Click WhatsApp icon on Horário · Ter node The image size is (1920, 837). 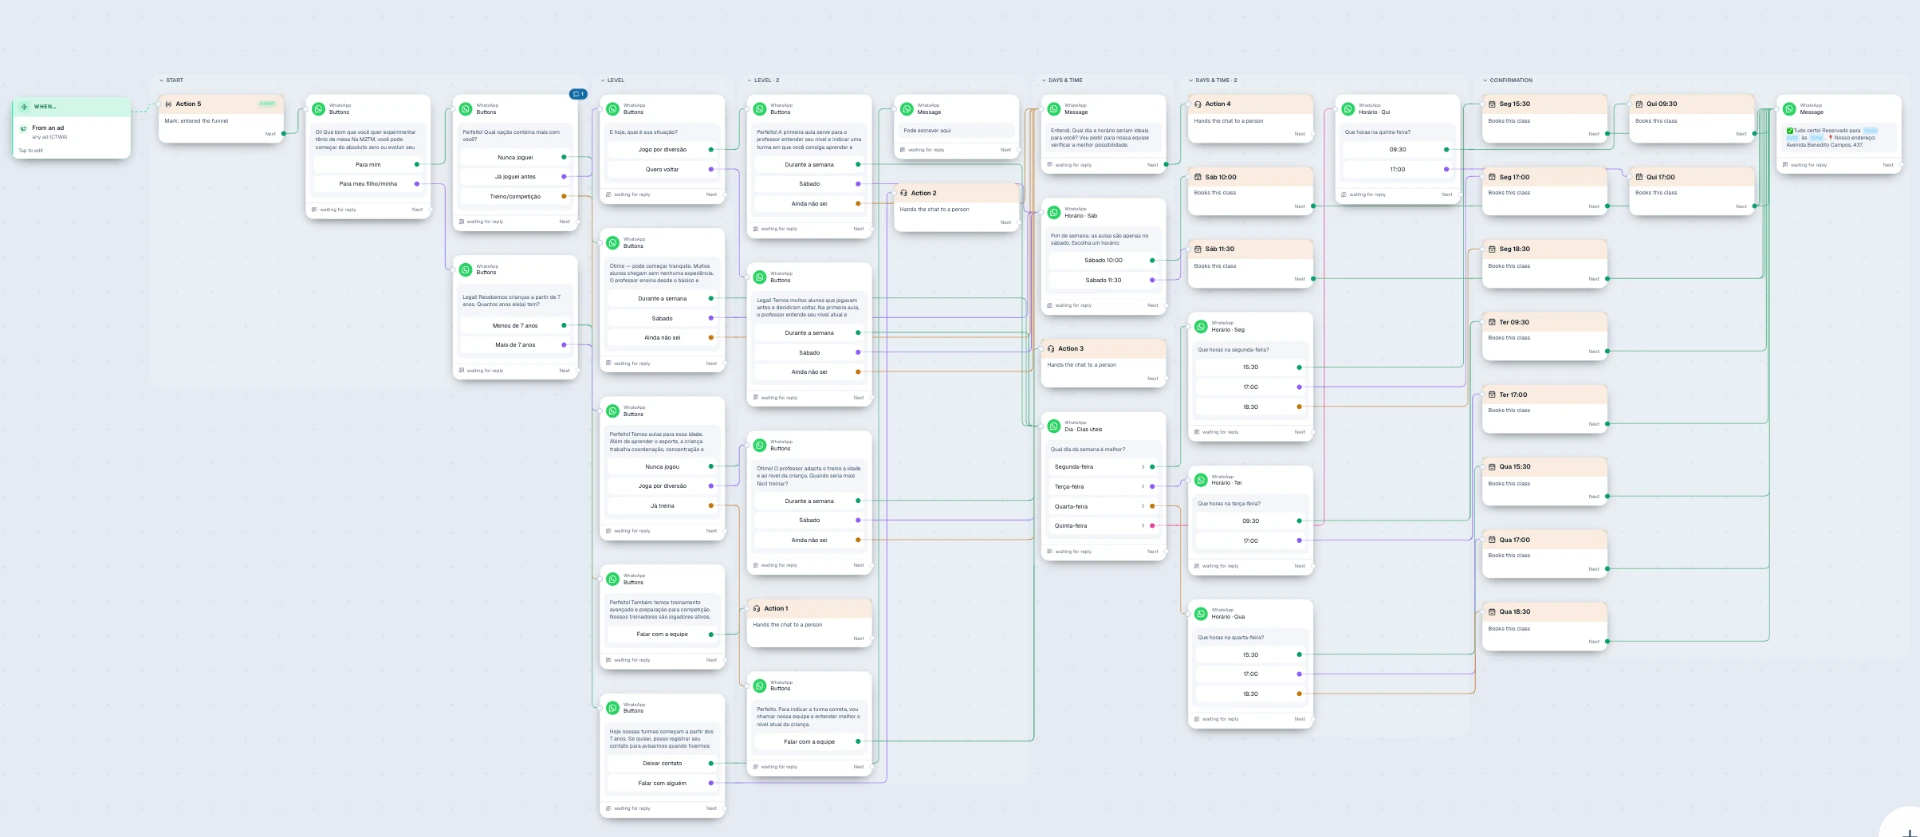(x=1201, y=480)
